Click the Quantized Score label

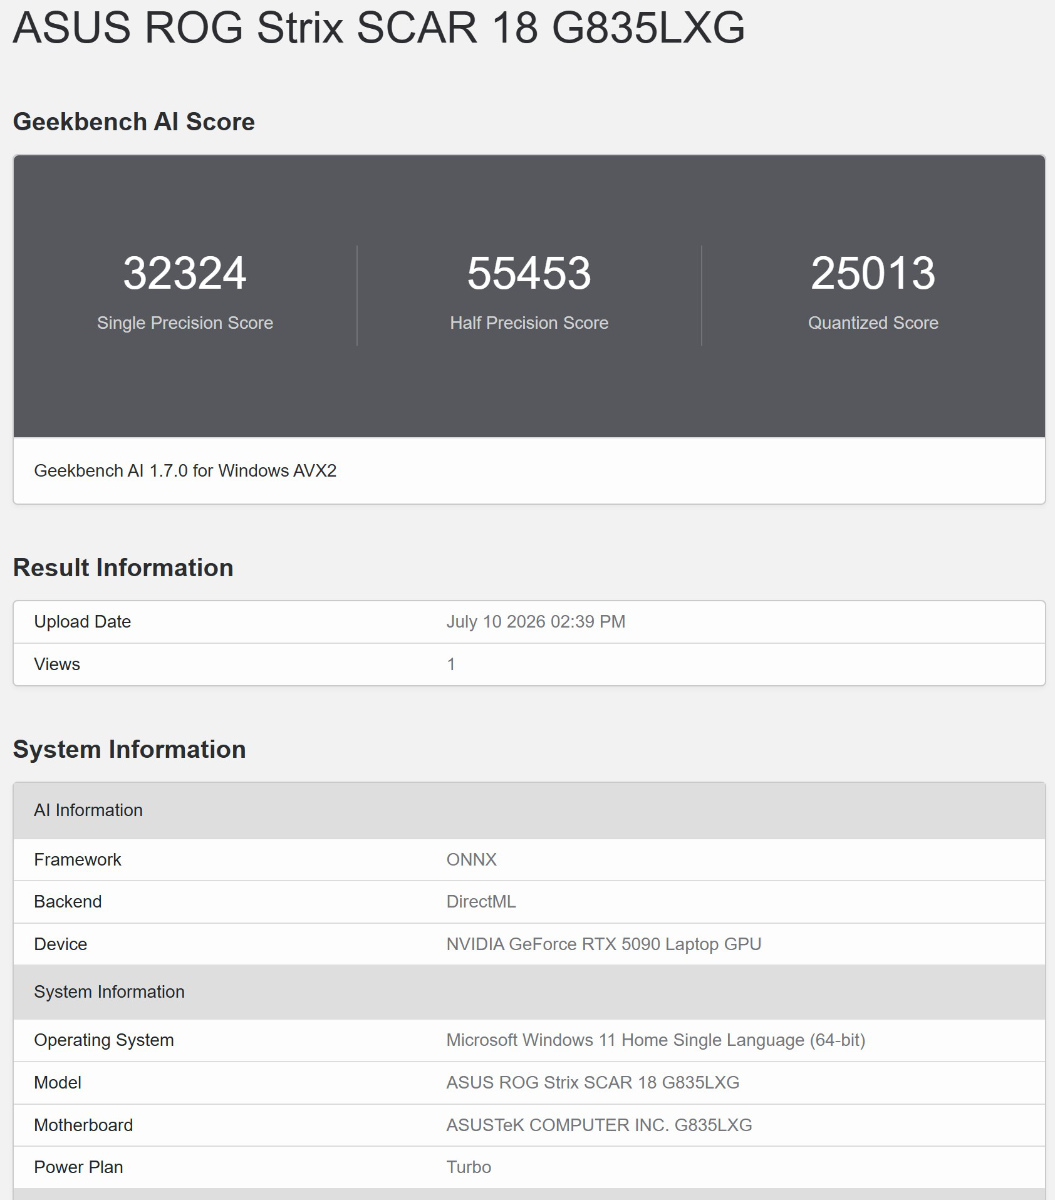coord(873,323)
